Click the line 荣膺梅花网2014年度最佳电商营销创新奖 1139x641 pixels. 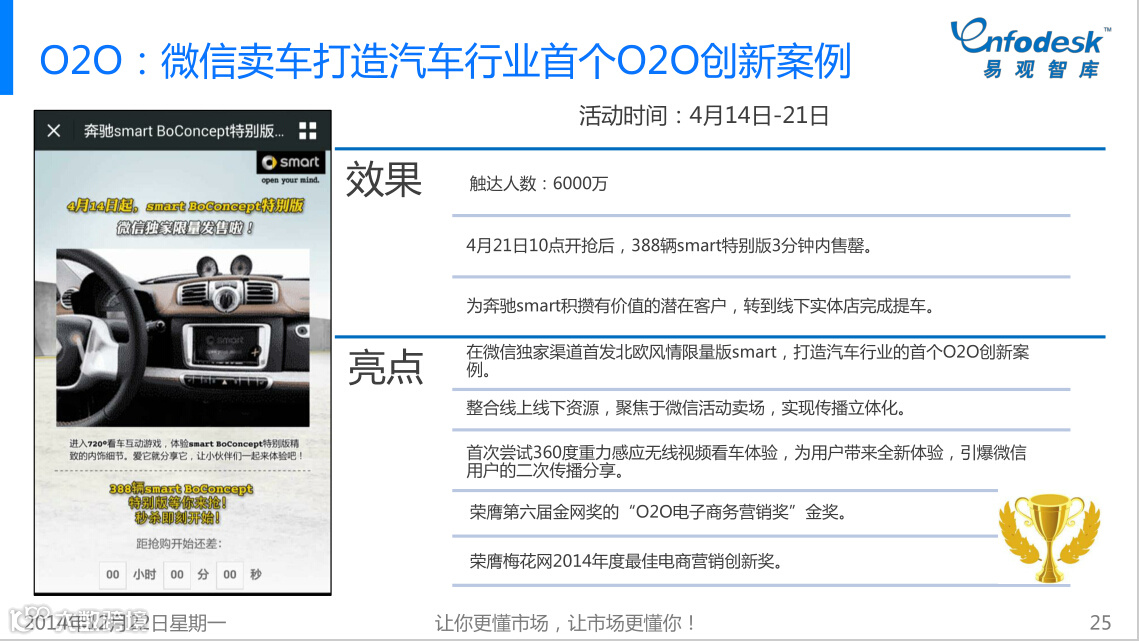625,562
